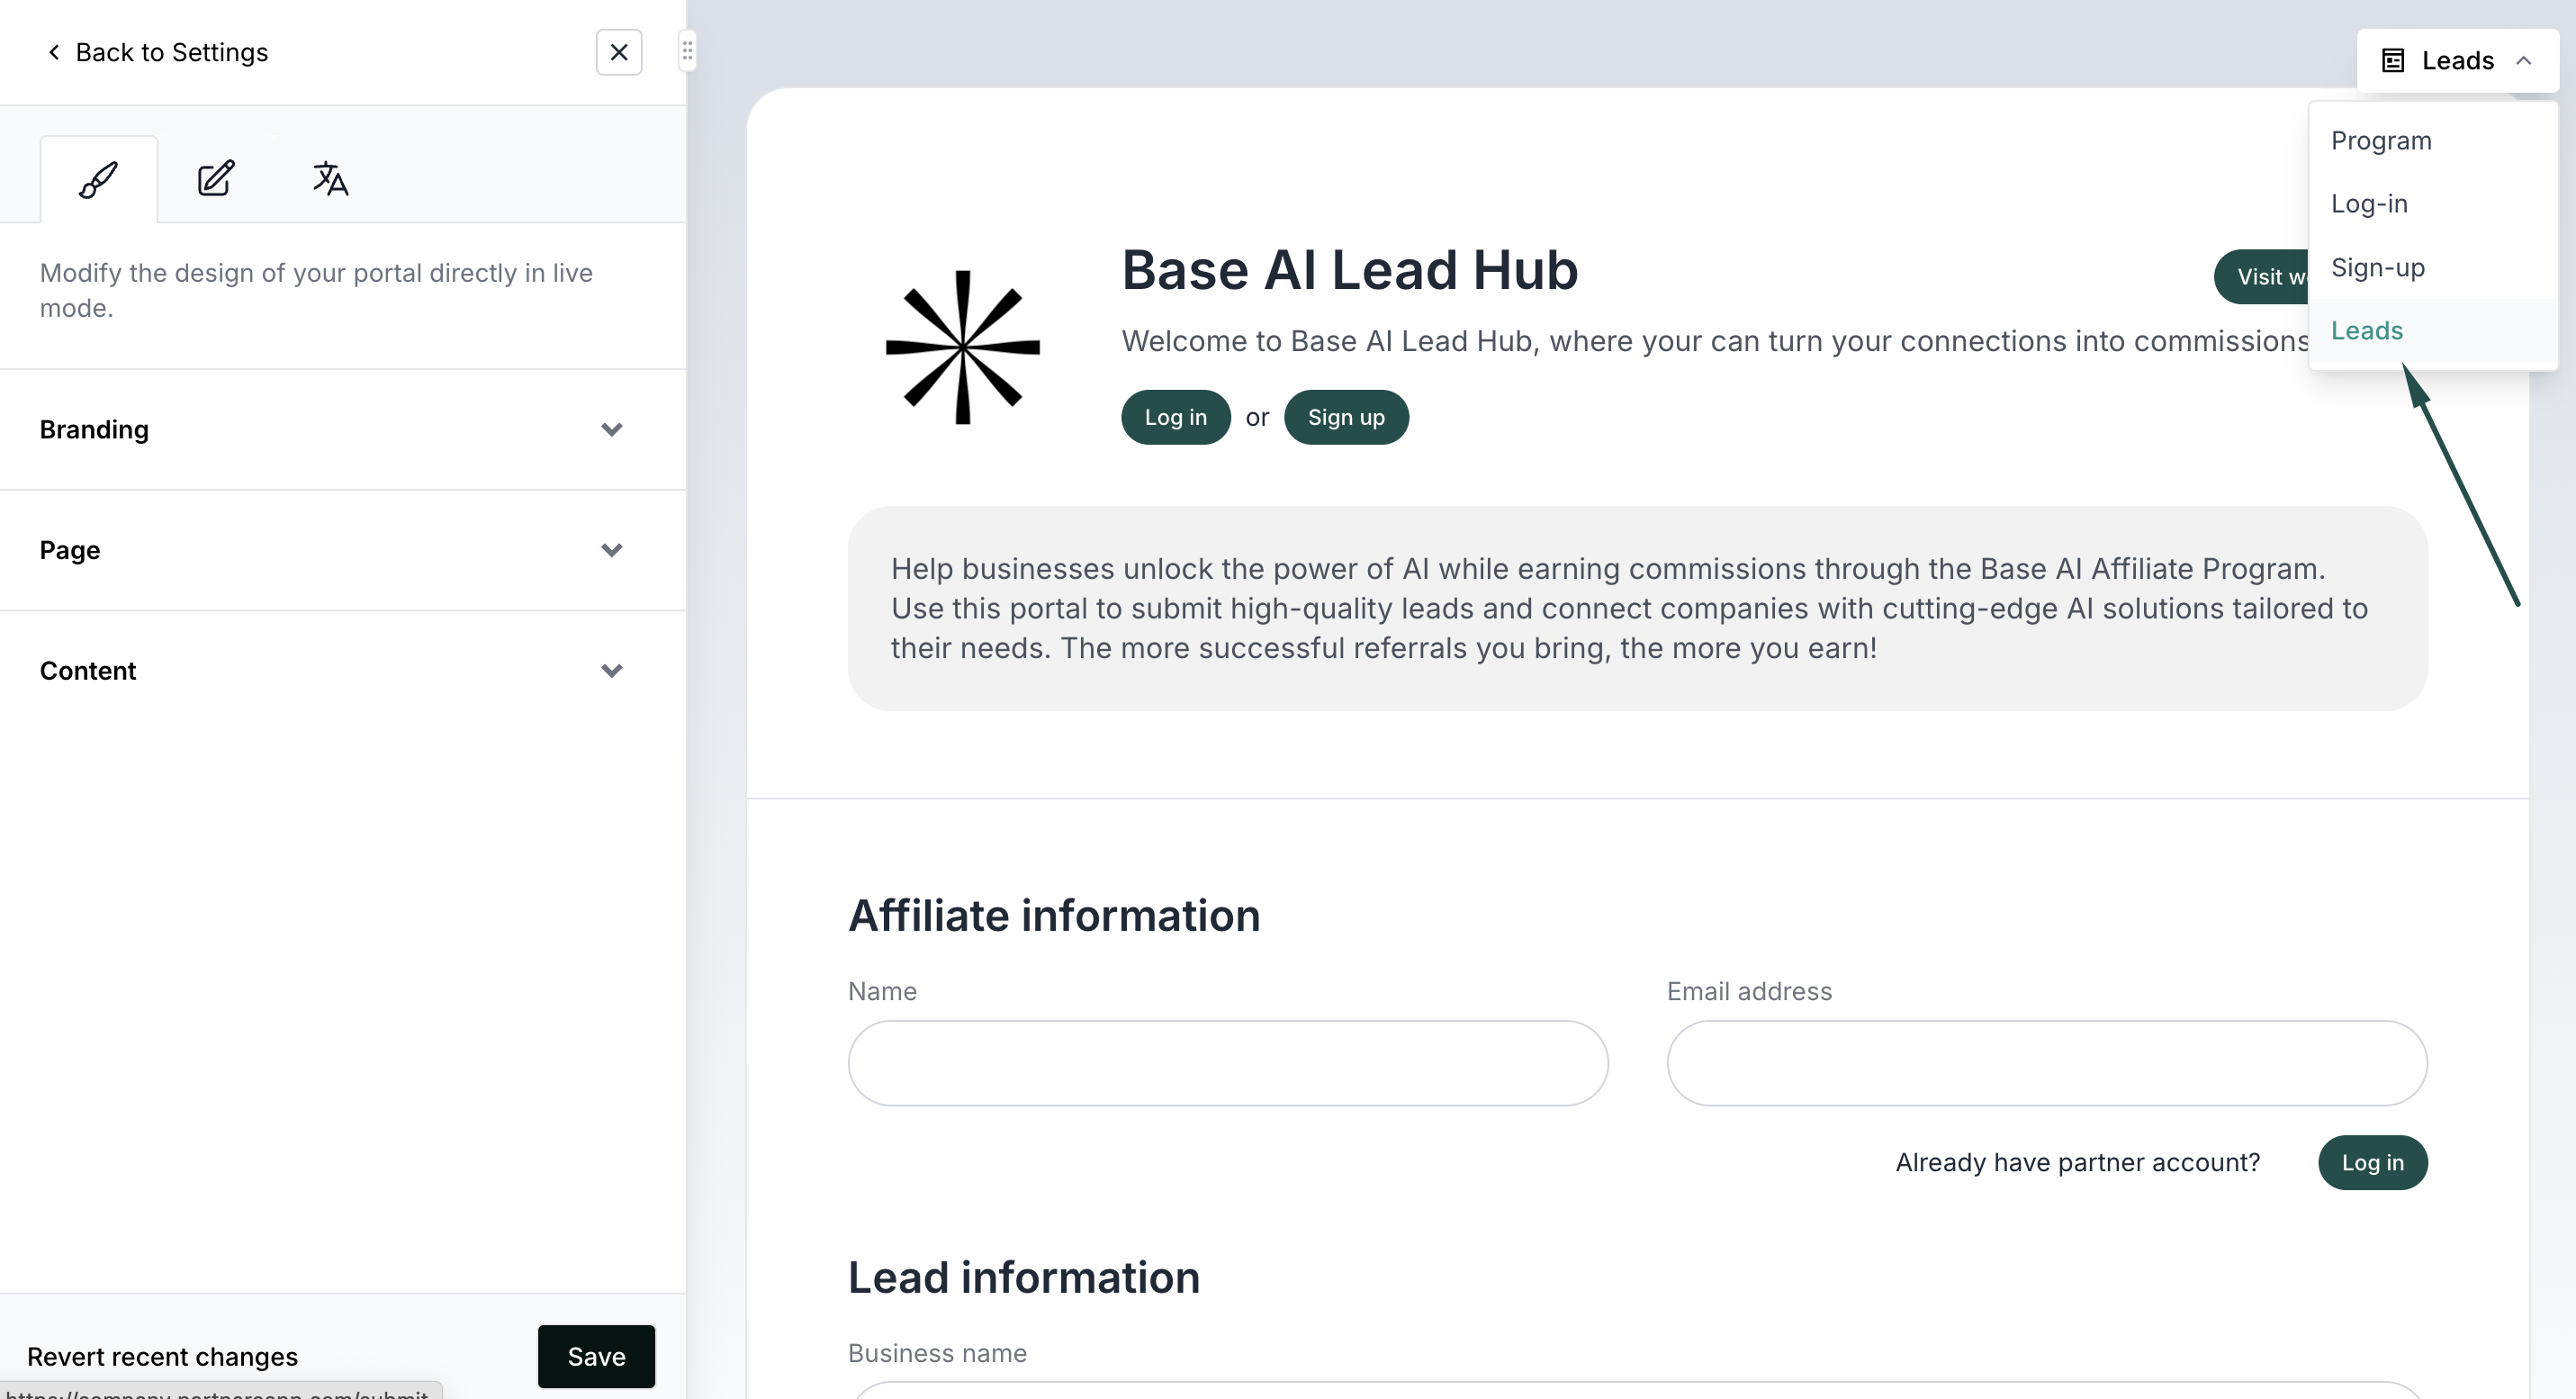Choose Leads in page menu
2576x1399 pixels.
click(2366, 331)
